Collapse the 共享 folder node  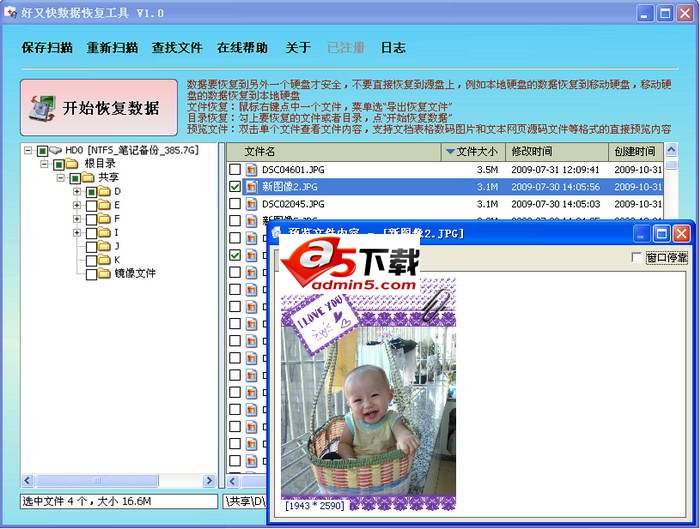point(61,178)
